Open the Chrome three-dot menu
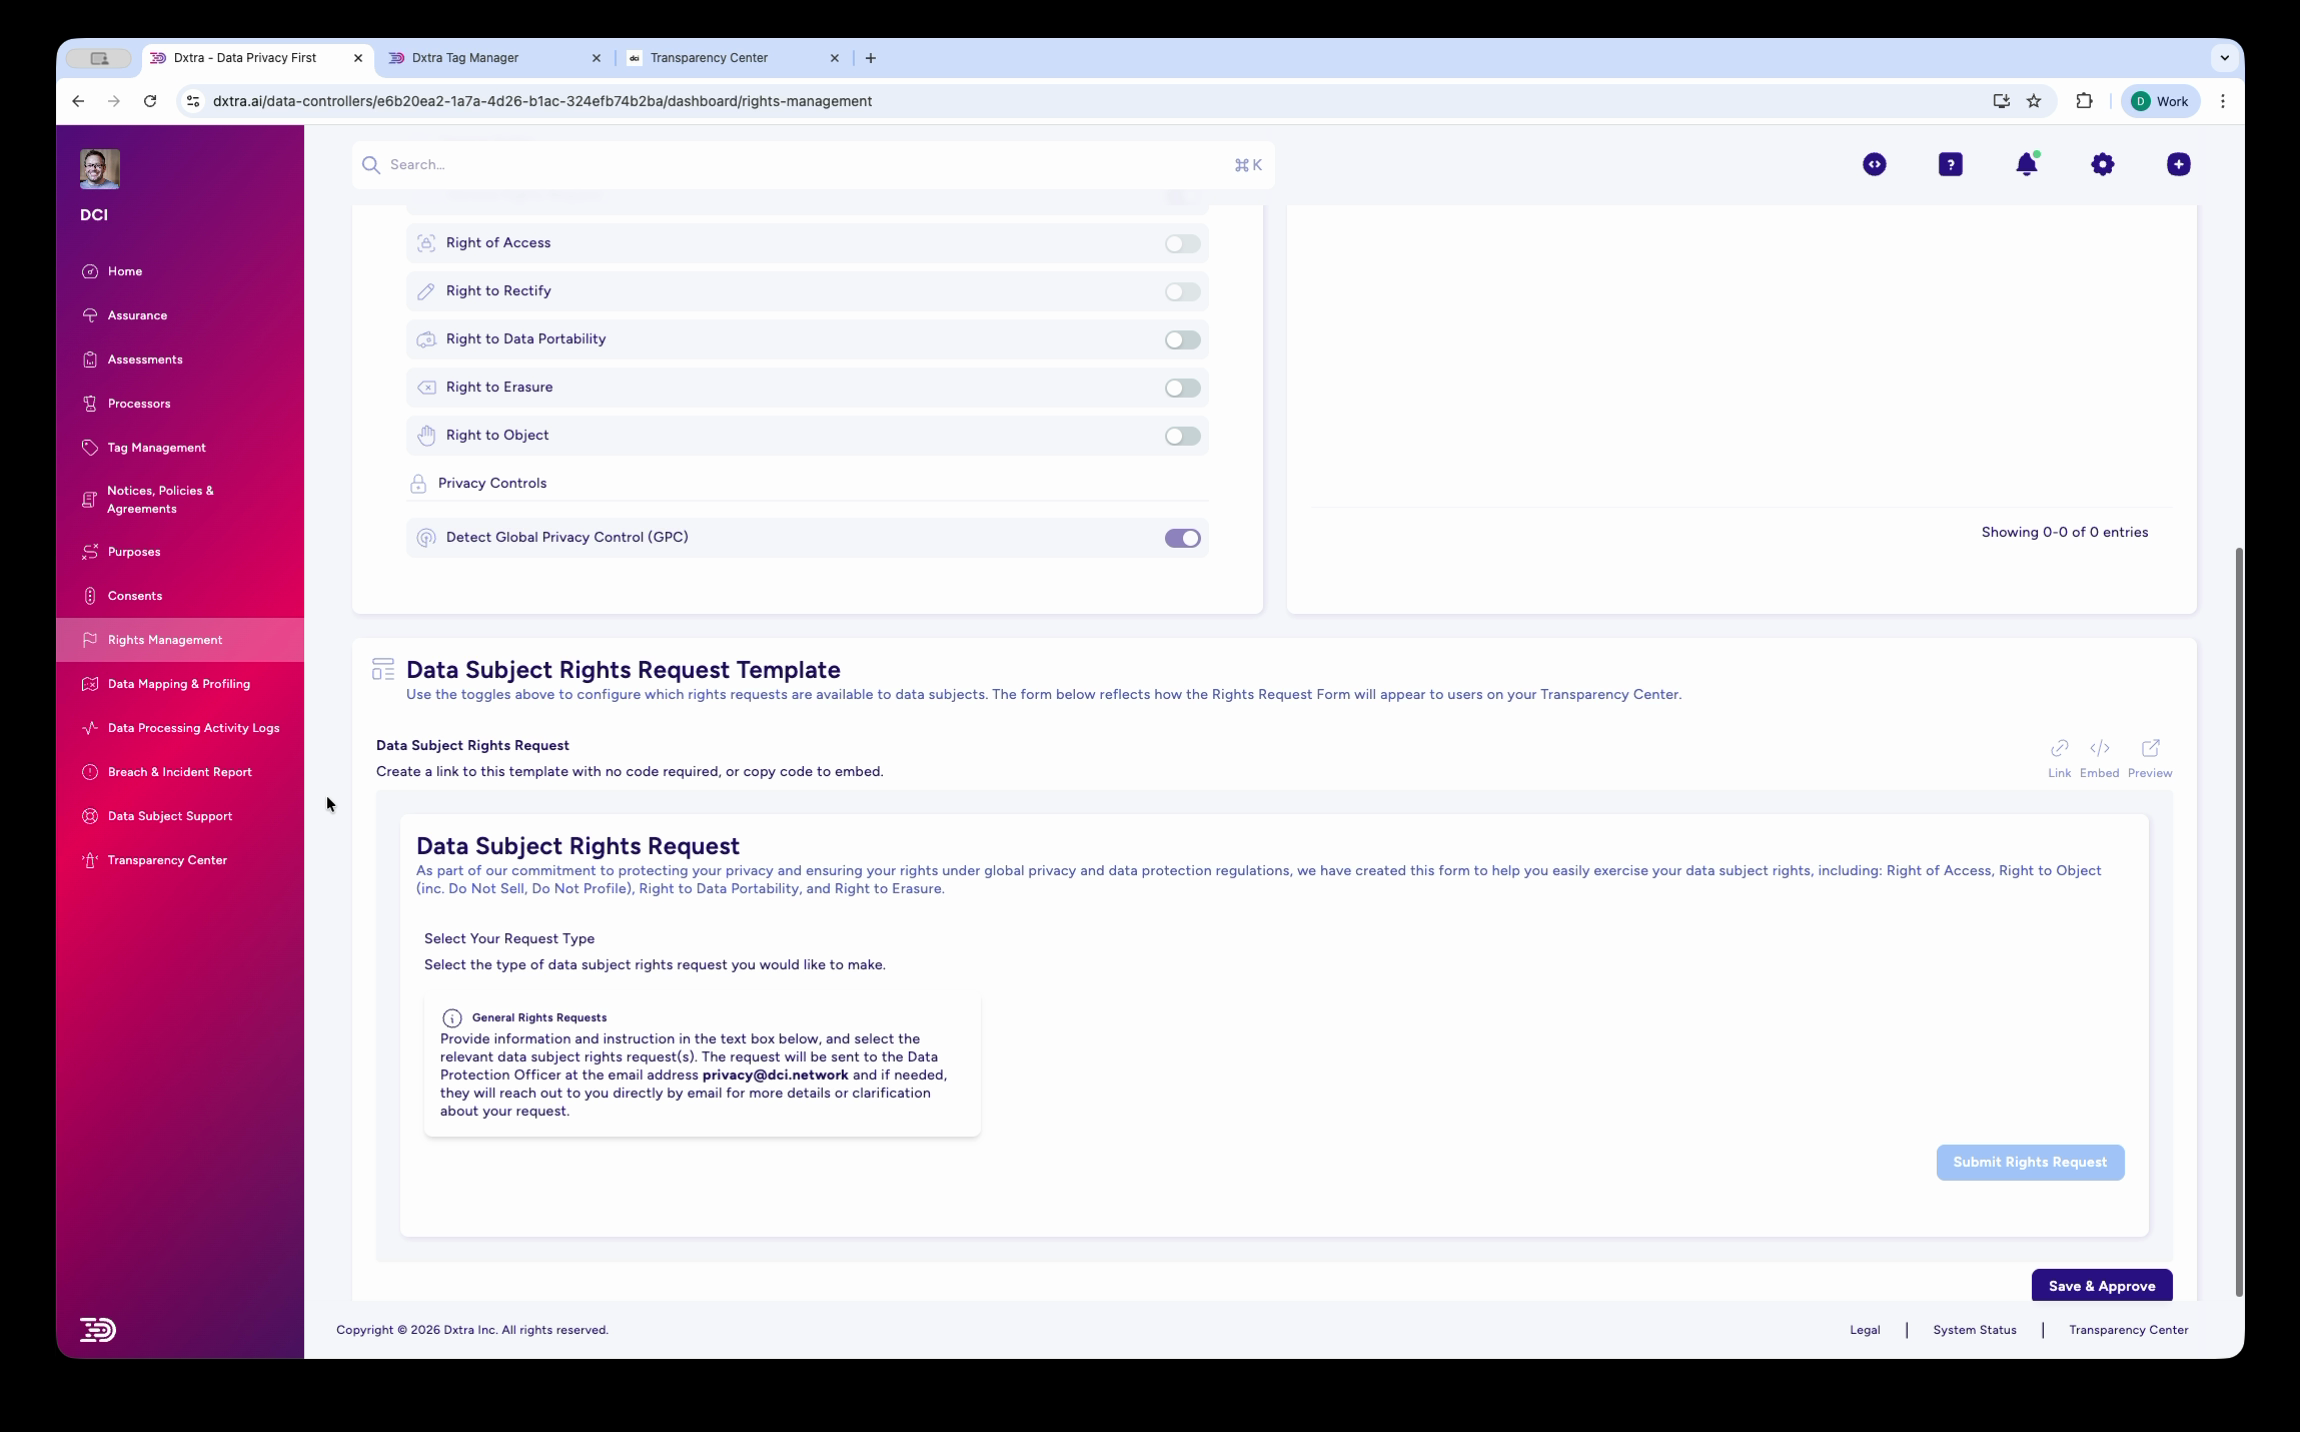2300x1432 pixels. click(2222, 101)
